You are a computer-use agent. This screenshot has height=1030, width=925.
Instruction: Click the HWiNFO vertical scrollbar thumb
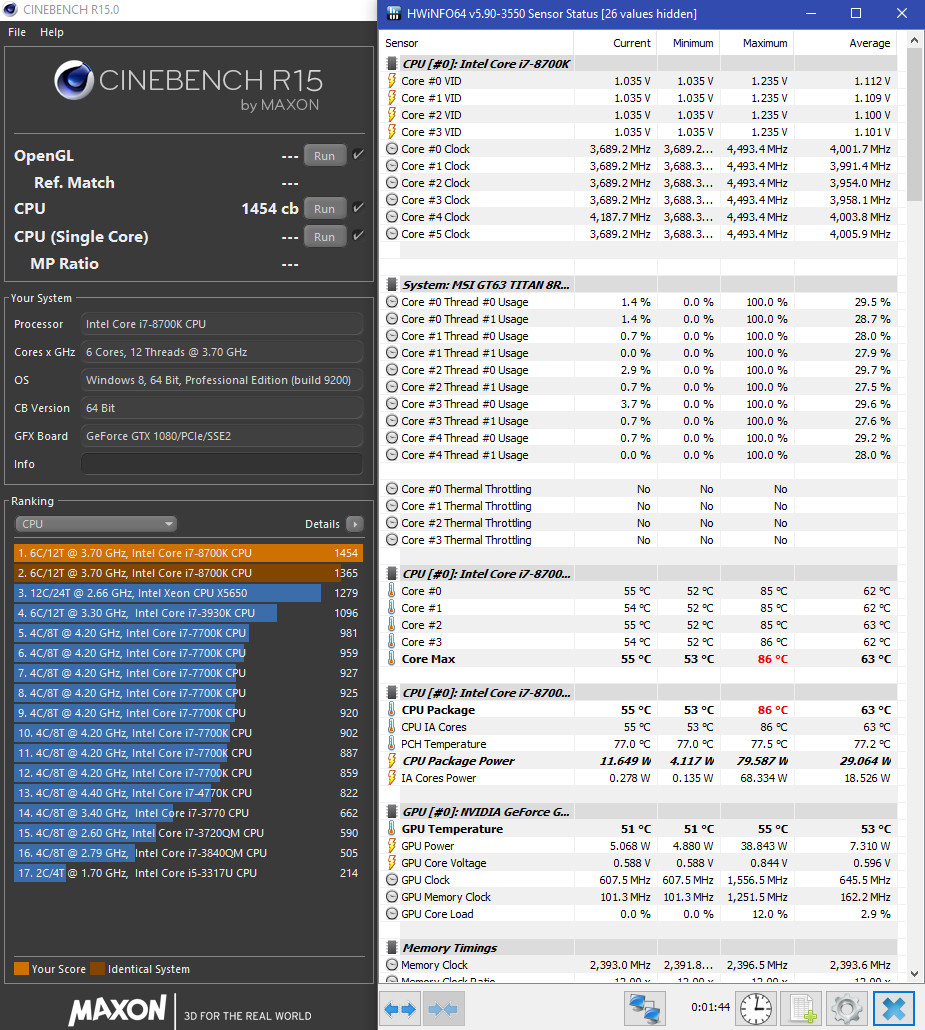coord(914,125)
